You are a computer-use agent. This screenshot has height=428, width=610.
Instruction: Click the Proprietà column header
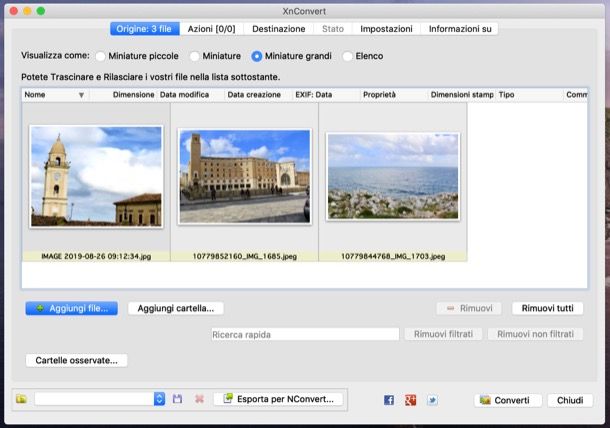tap(394, 95)
